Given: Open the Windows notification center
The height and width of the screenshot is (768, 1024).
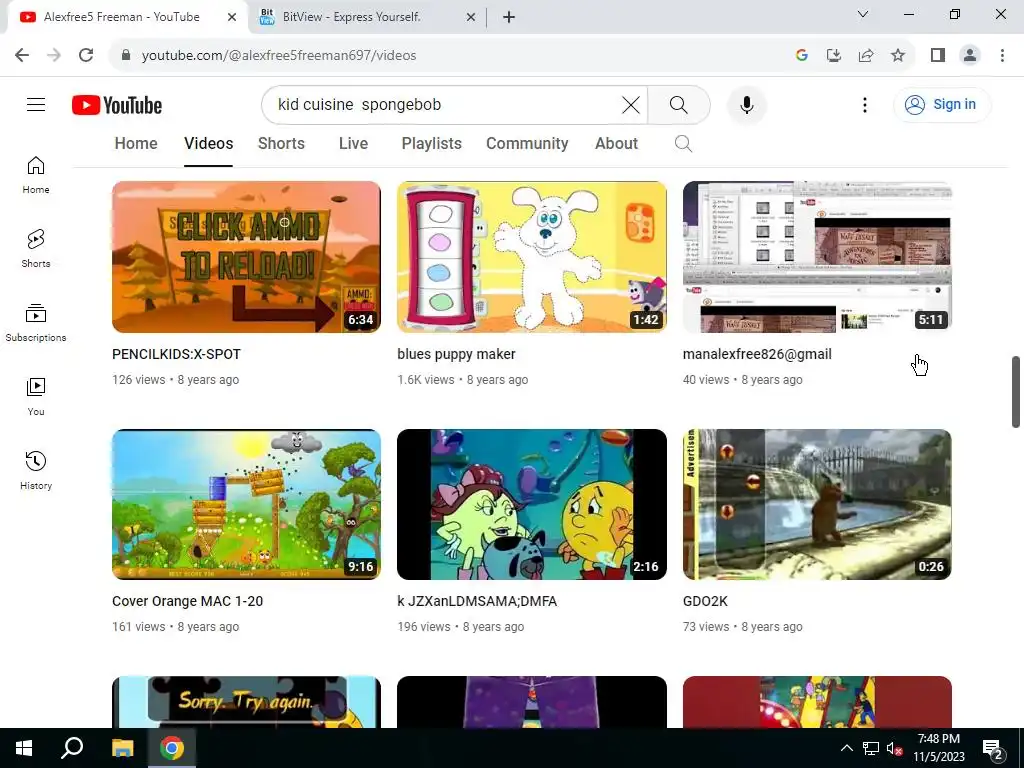Looking at the screenshot, I should pyautogui.click(x=992, y=748).
